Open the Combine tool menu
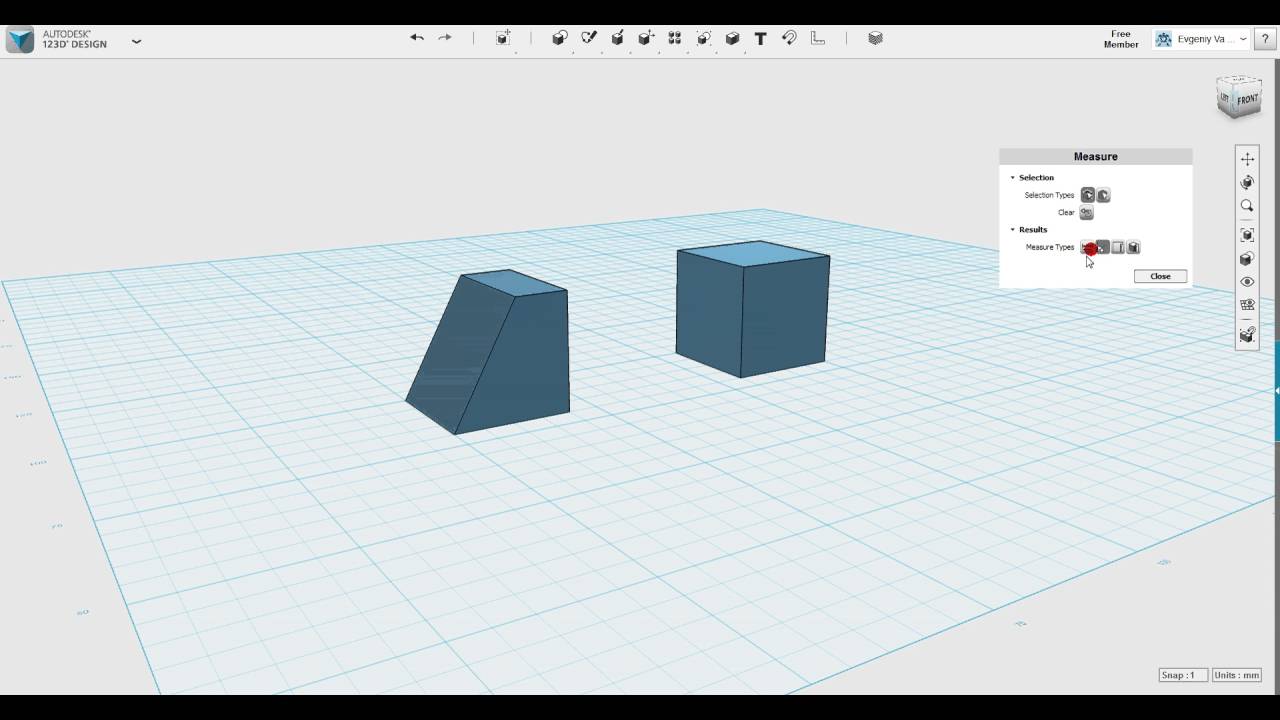 pyautogui.click(x=732, y=38)
